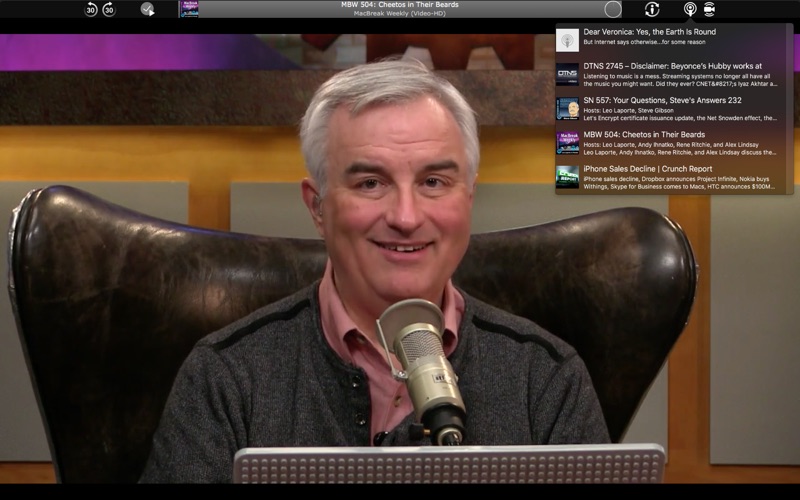This screenshot has height=500, width=800.
Task: Click the Dear Veronica podcast artwork
Action: tap(568, 40)
